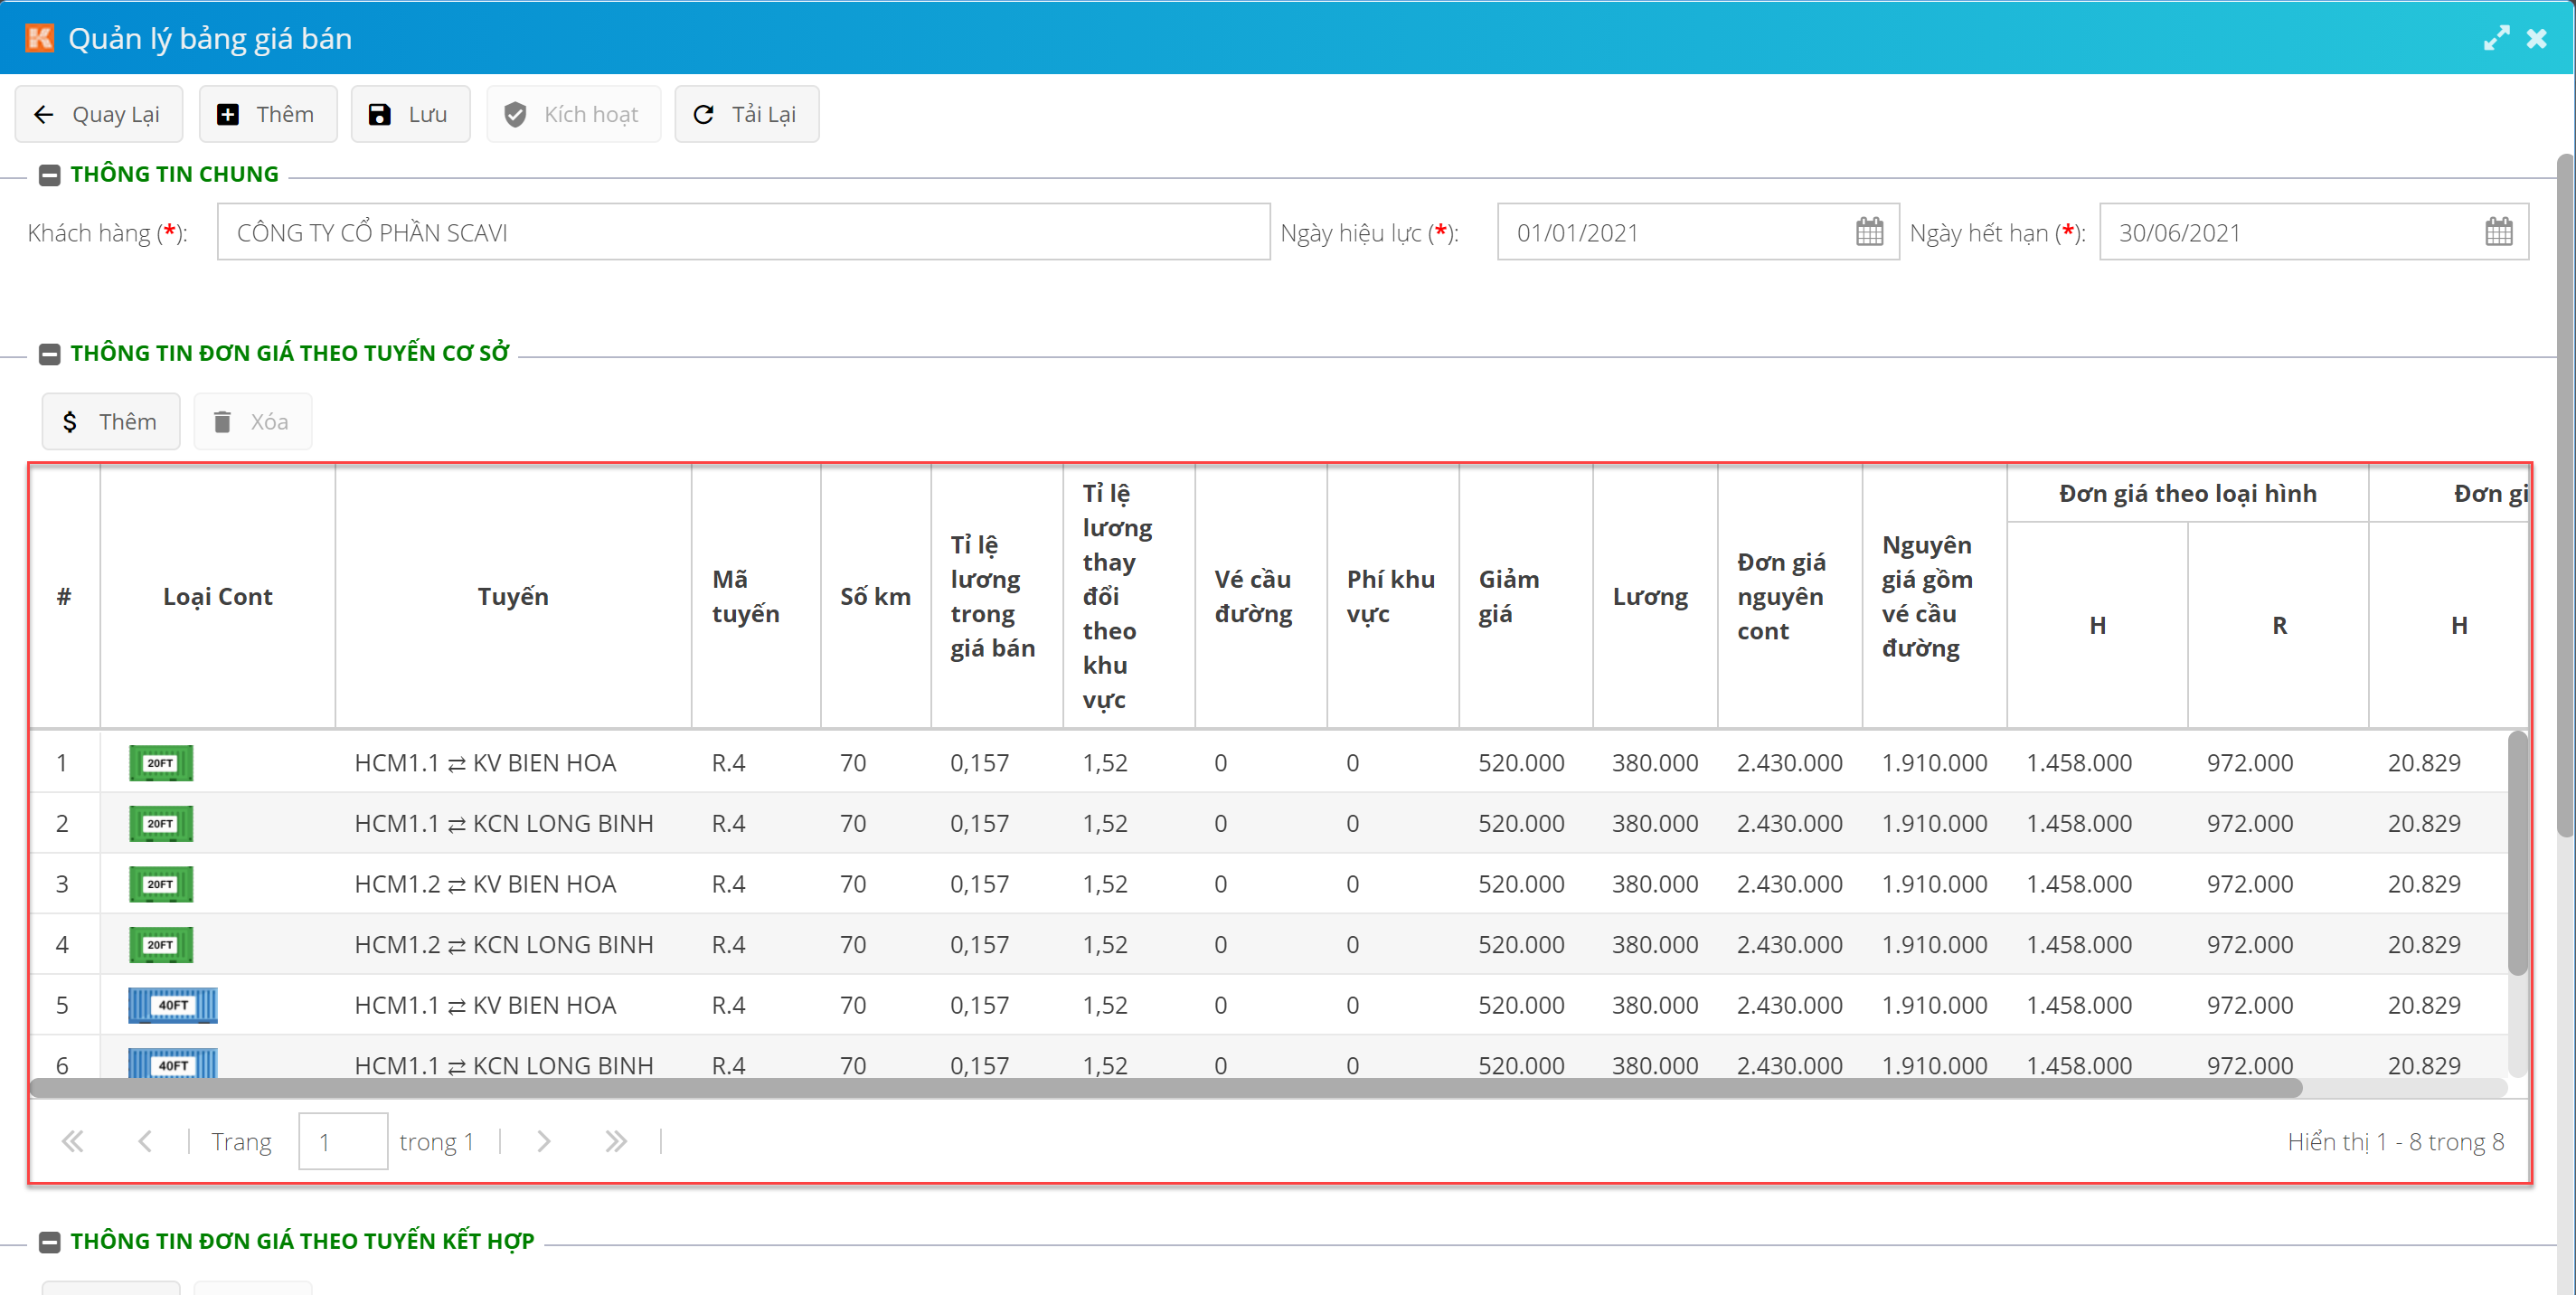Open the Ngày hiệu lực calendar picker

1868,232
